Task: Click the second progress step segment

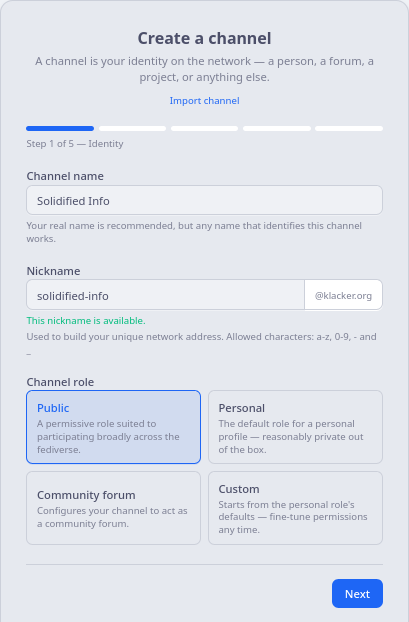Action: pyautogui.click(x=132, y=129)
